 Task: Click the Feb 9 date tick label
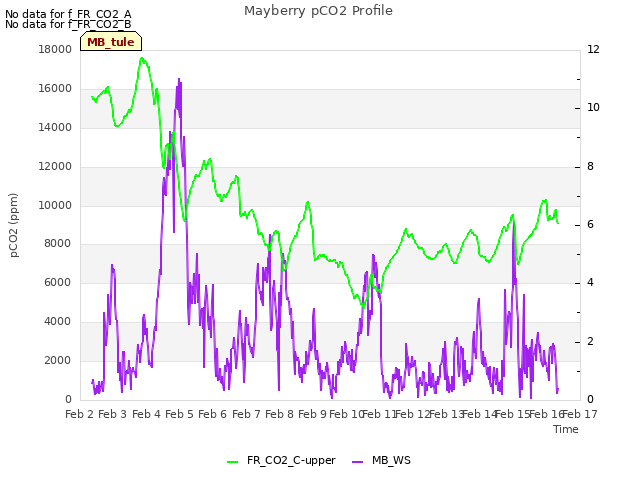pos(312,415)
